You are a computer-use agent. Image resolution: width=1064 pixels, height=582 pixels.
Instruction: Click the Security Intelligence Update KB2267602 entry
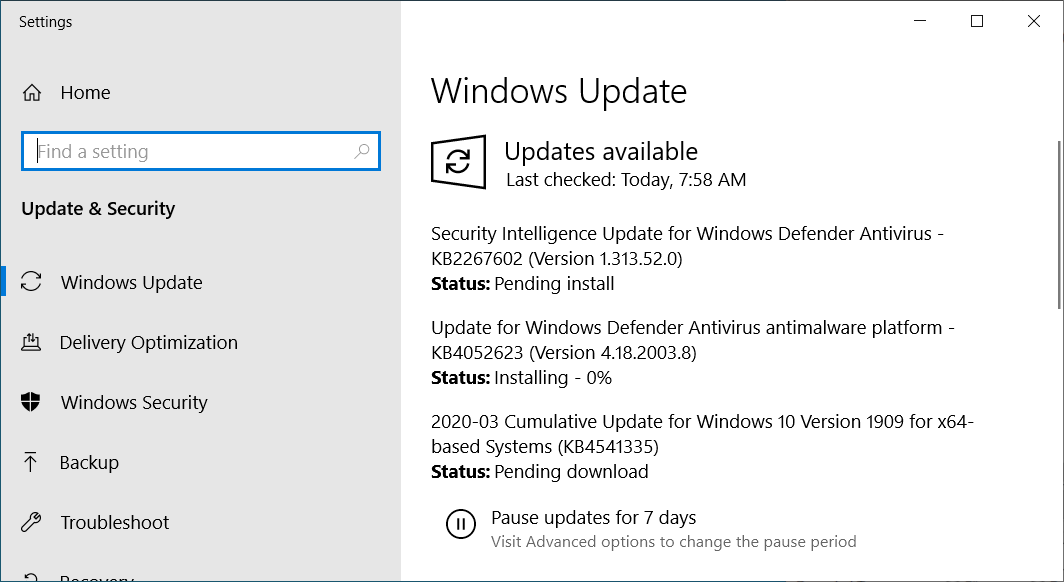(687, 246)
